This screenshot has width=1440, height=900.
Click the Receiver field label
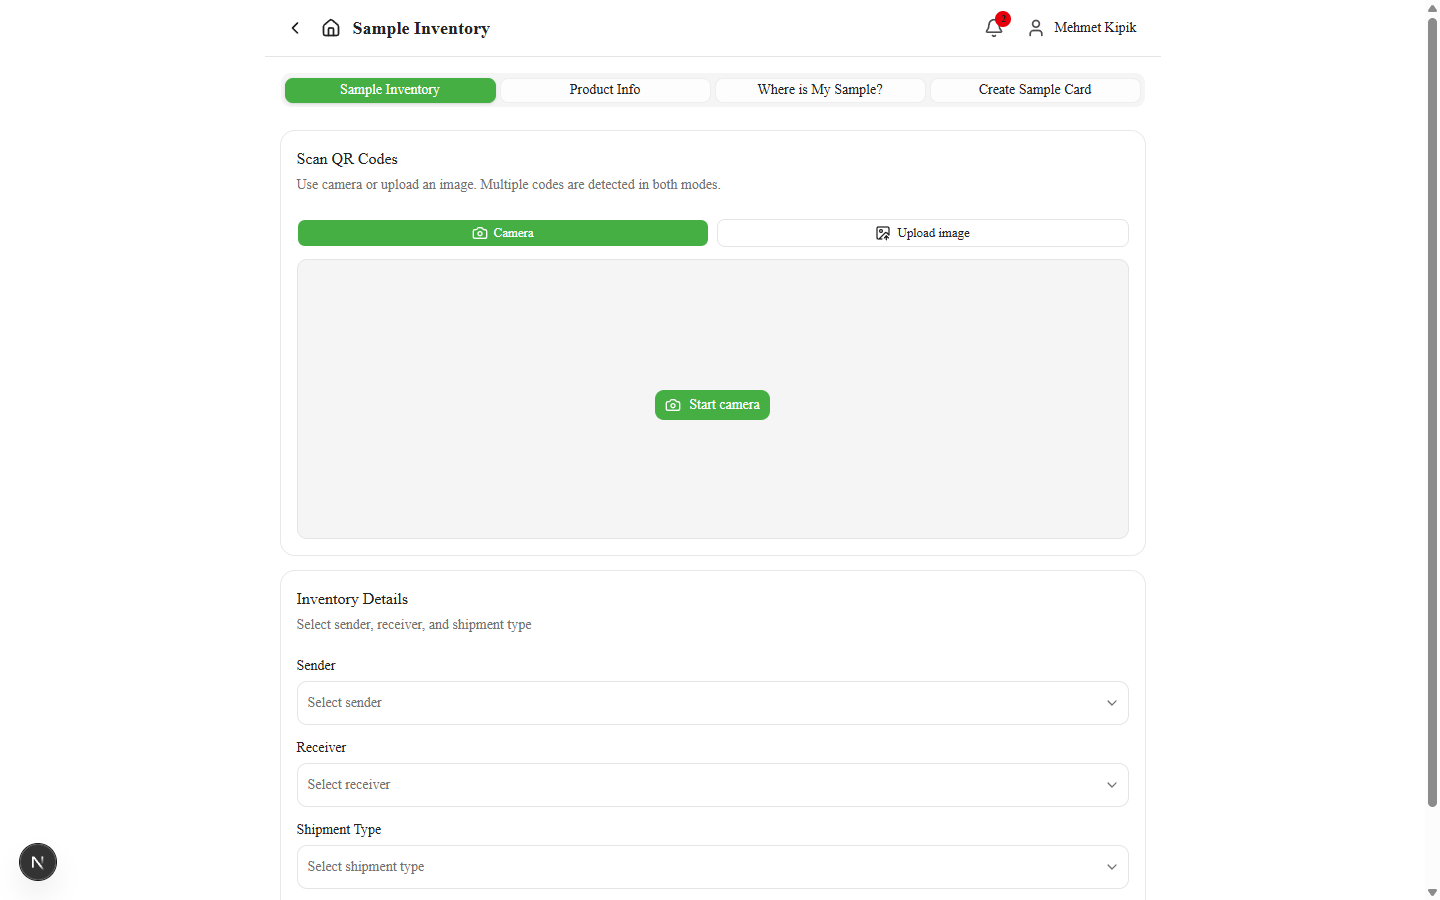point(321,747)
